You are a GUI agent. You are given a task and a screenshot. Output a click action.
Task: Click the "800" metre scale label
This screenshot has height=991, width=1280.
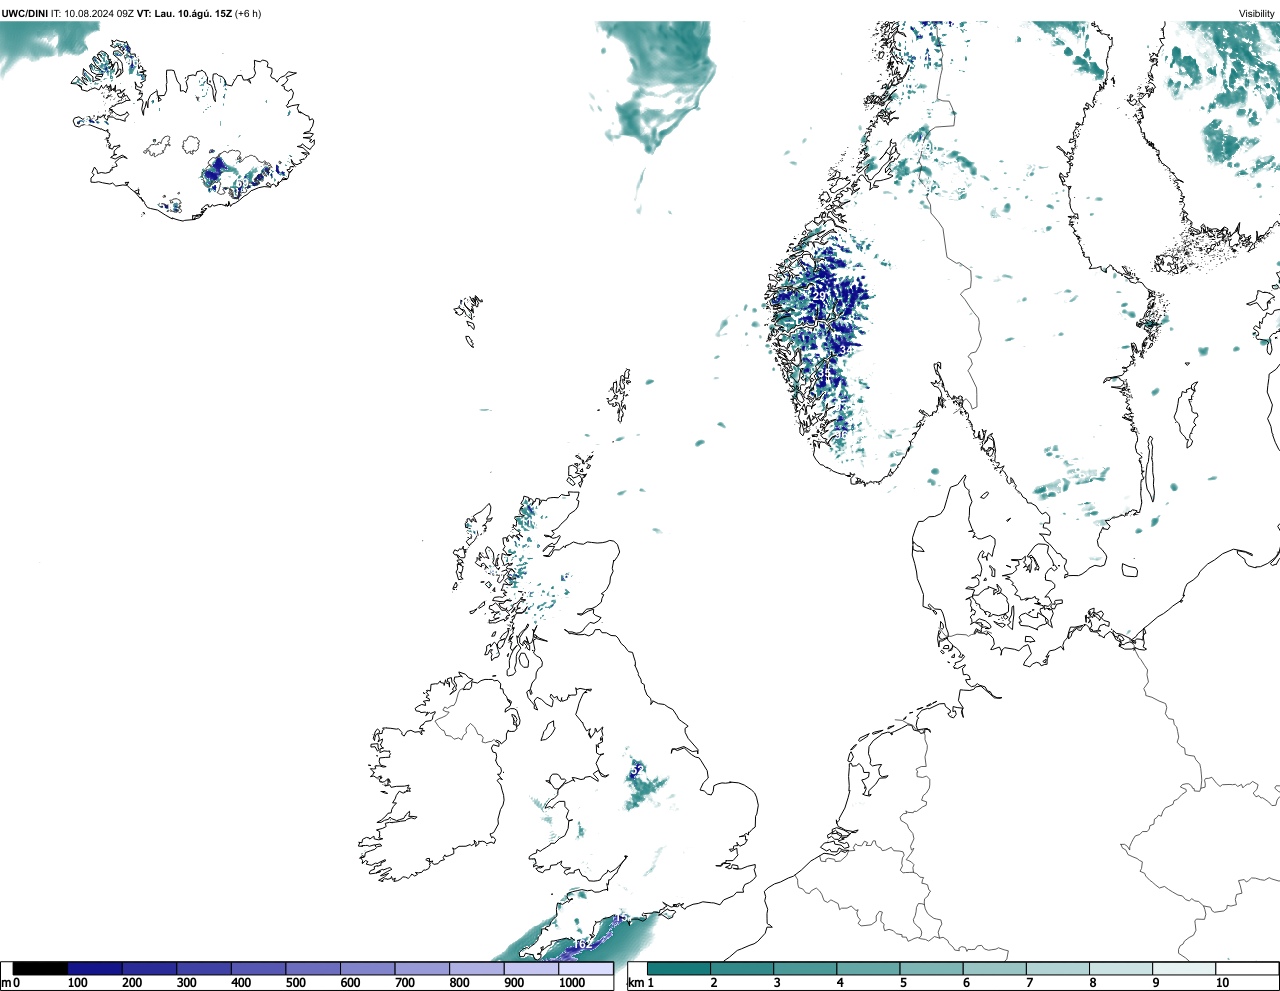[x=459, y=984]
